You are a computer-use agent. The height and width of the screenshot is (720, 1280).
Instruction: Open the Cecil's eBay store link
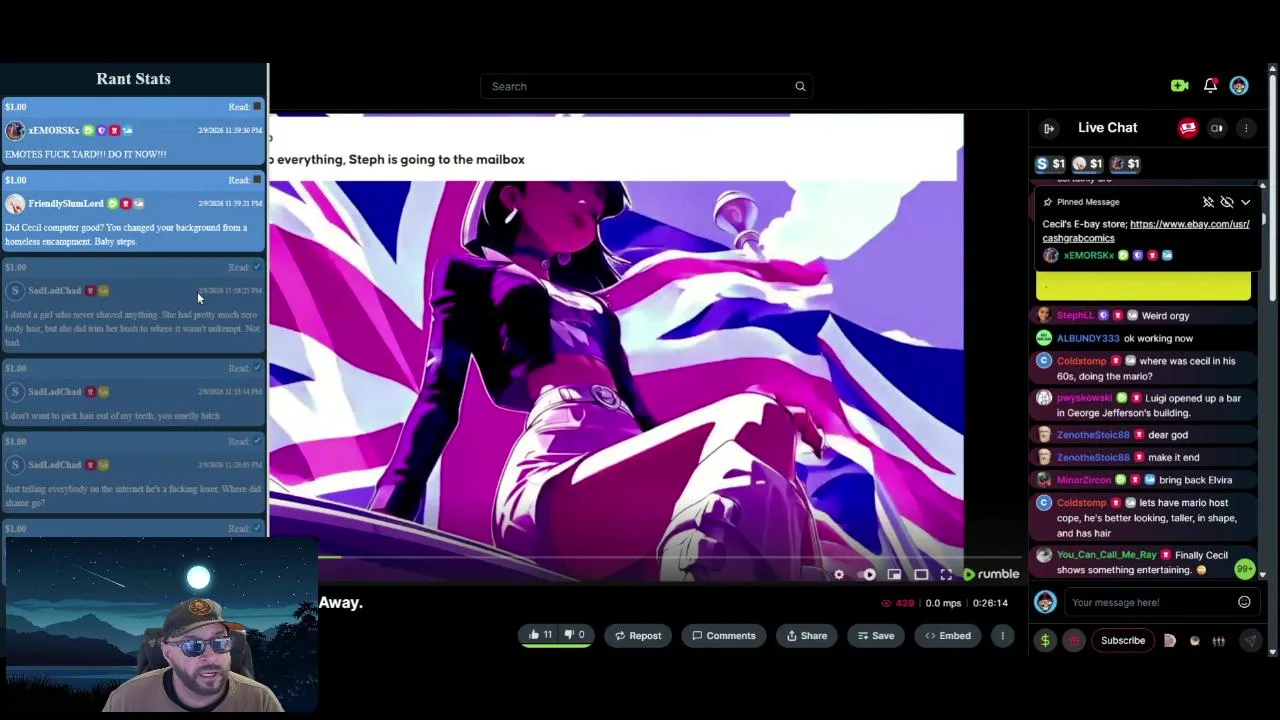point(1146,231)
